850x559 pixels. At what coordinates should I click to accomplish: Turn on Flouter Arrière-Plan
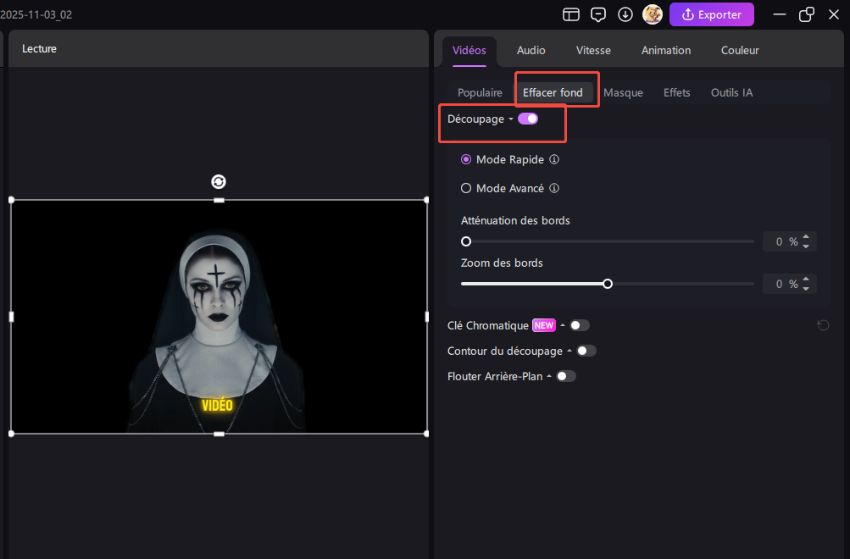tap(566, 376)
